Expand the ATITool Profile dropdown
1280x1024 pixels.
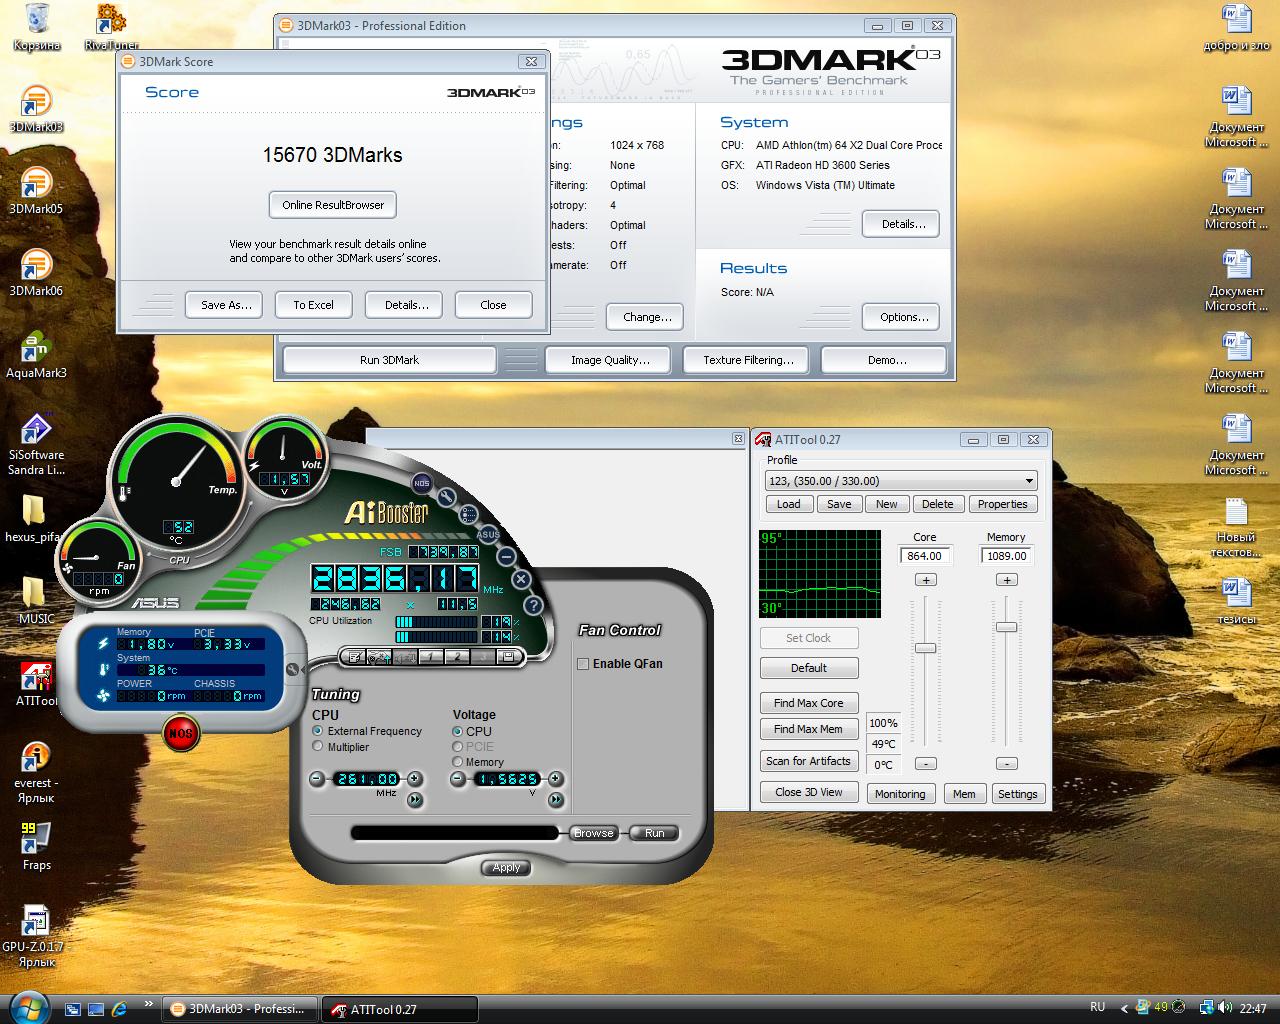click(x=1029, y=481)
